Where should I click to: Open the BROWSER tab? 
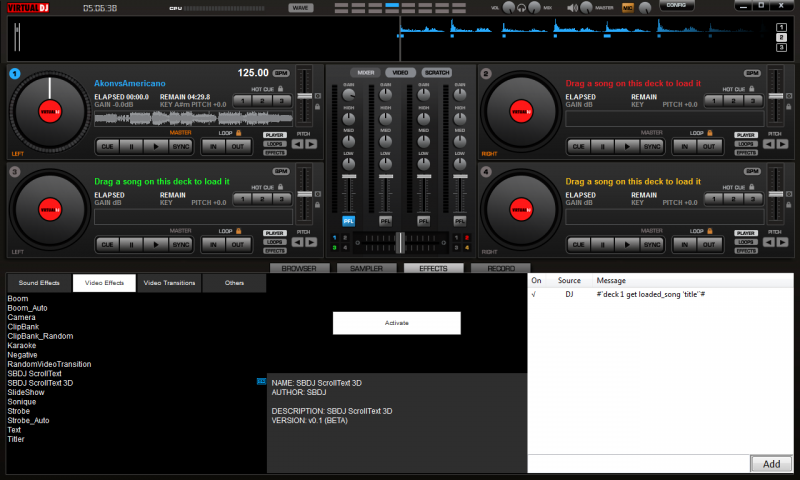(299, 268)
